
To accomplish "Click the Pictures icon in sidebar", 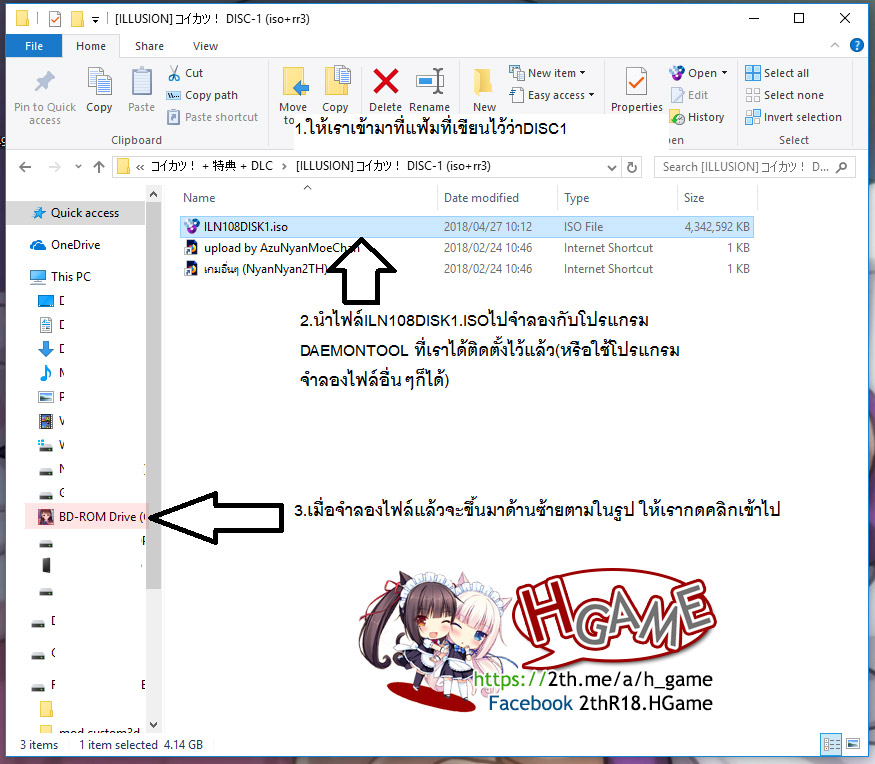I will pyautogui.click(x=46, y=397).
